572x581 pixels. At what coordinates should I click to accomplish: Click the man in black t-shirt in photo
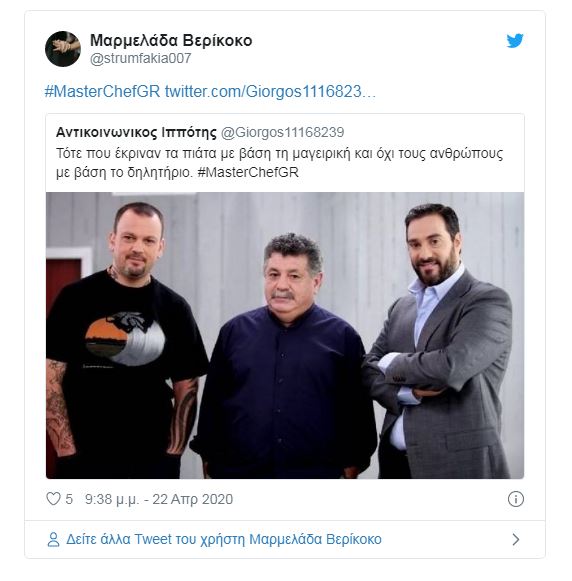click(x=122, y=341)
